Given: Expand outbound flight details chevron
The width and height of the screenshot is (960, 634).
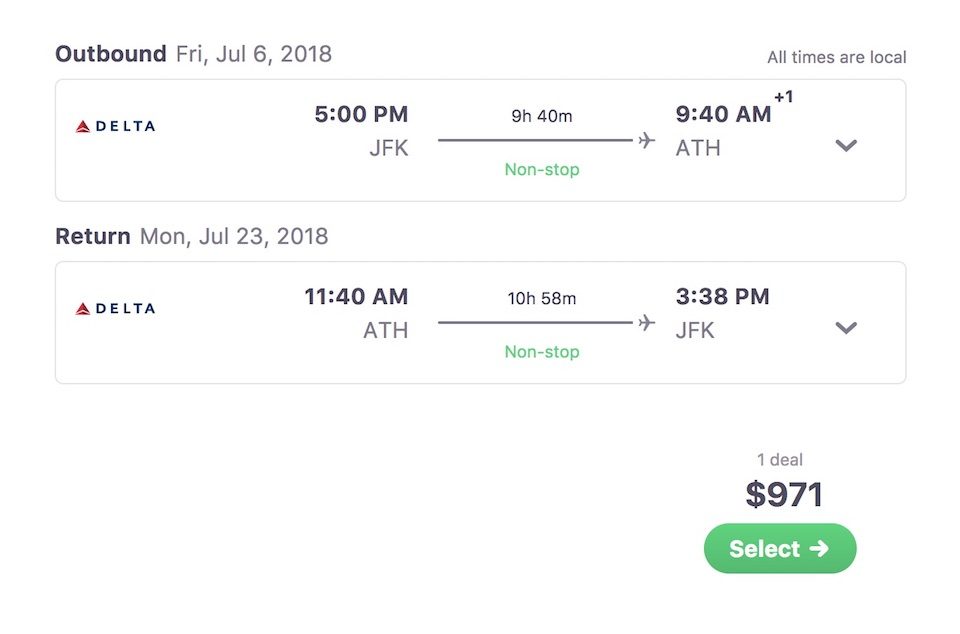Looking at the screenshot, I should click(846, 146).
